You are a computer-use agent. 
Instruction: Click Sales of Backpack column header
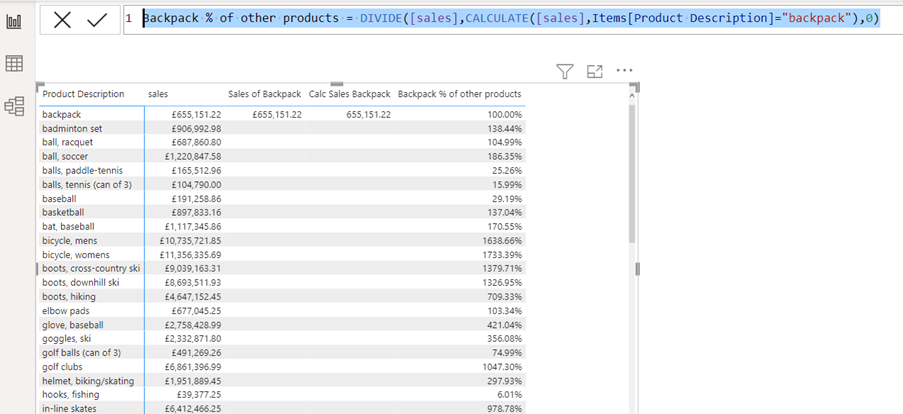[x=264, y=94]
